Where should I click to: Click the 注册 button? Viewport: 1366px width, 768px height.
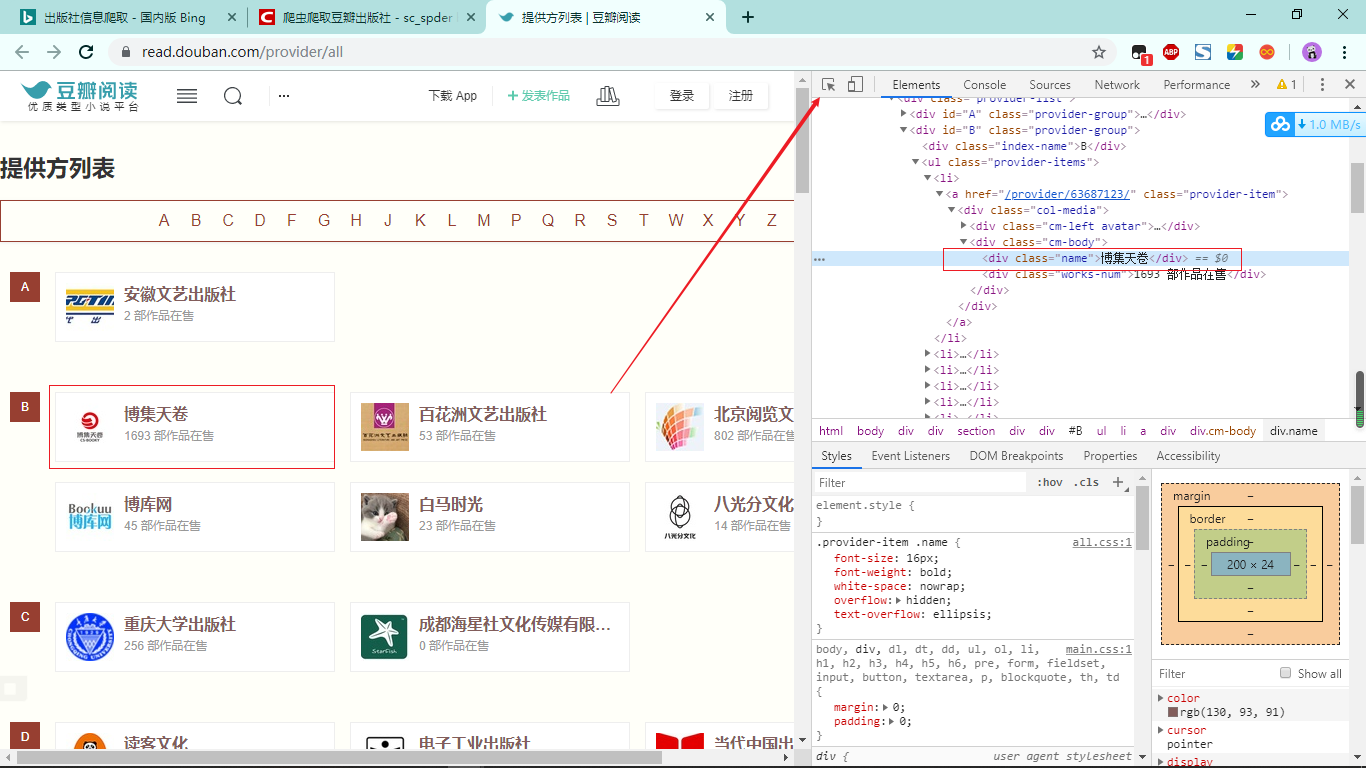click(x=741, y=96)
